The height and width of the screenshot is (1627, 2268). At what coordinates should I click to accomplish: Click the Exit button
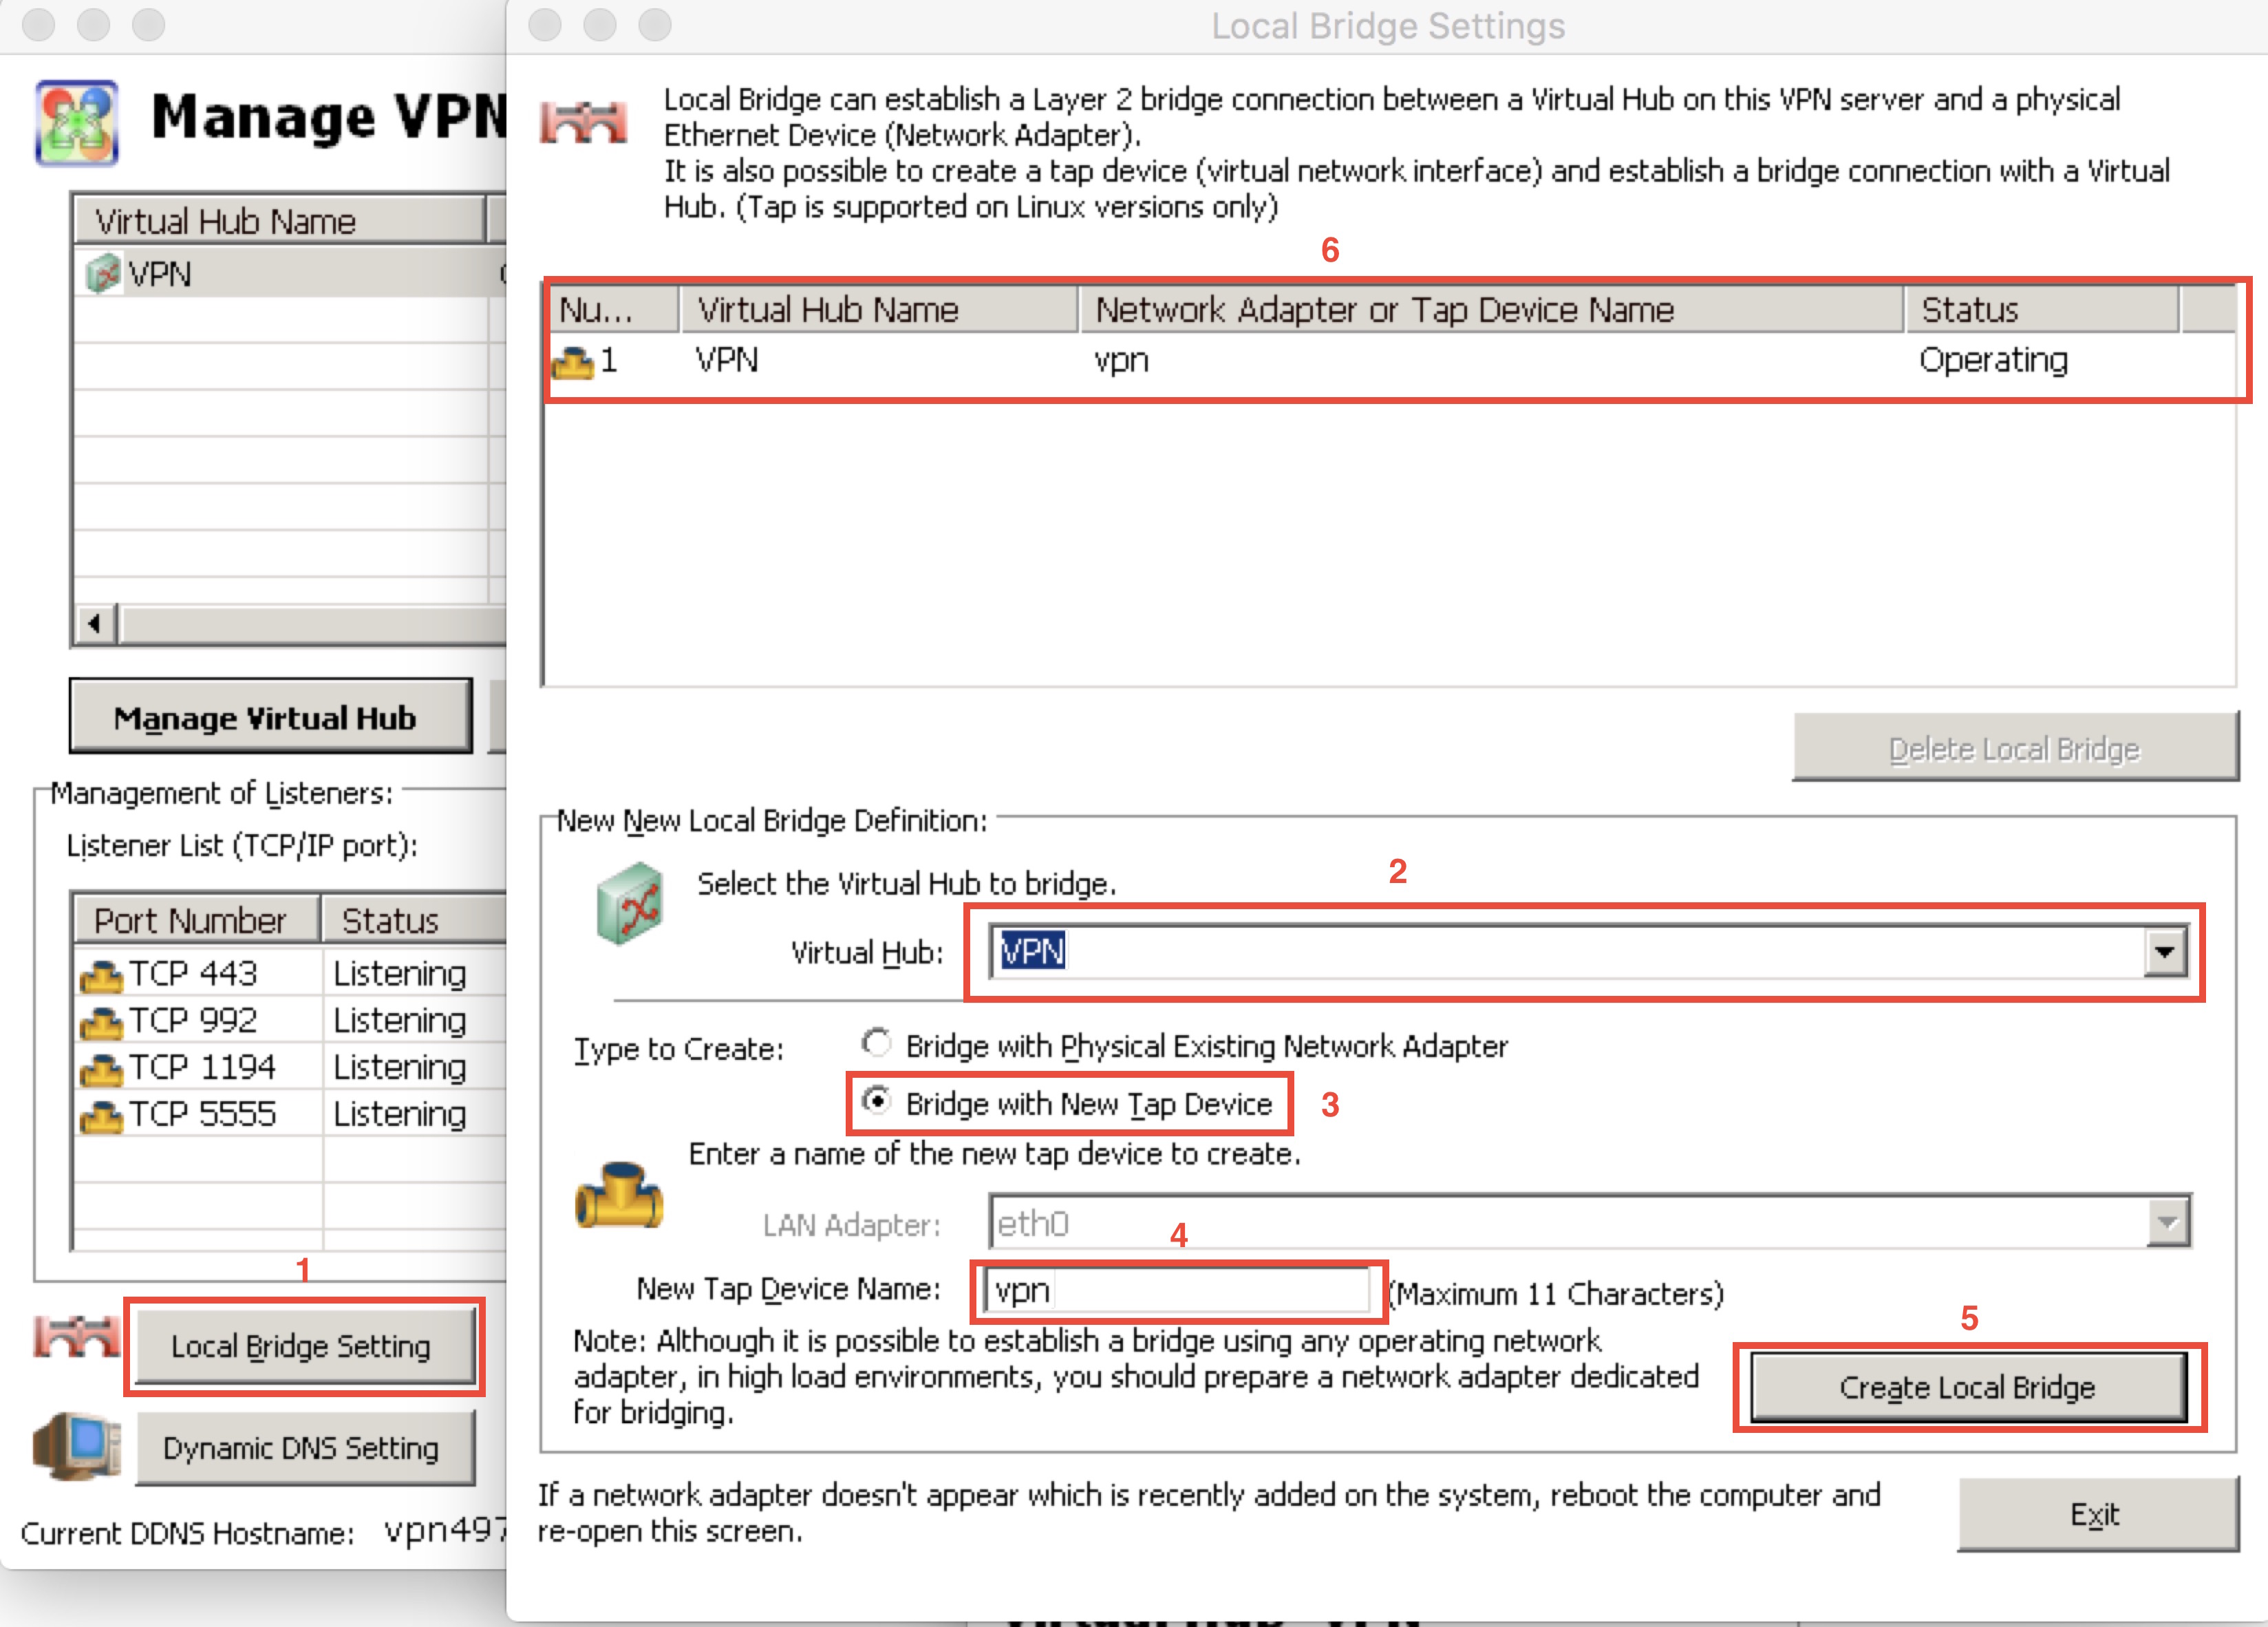pos(2096,1514)
